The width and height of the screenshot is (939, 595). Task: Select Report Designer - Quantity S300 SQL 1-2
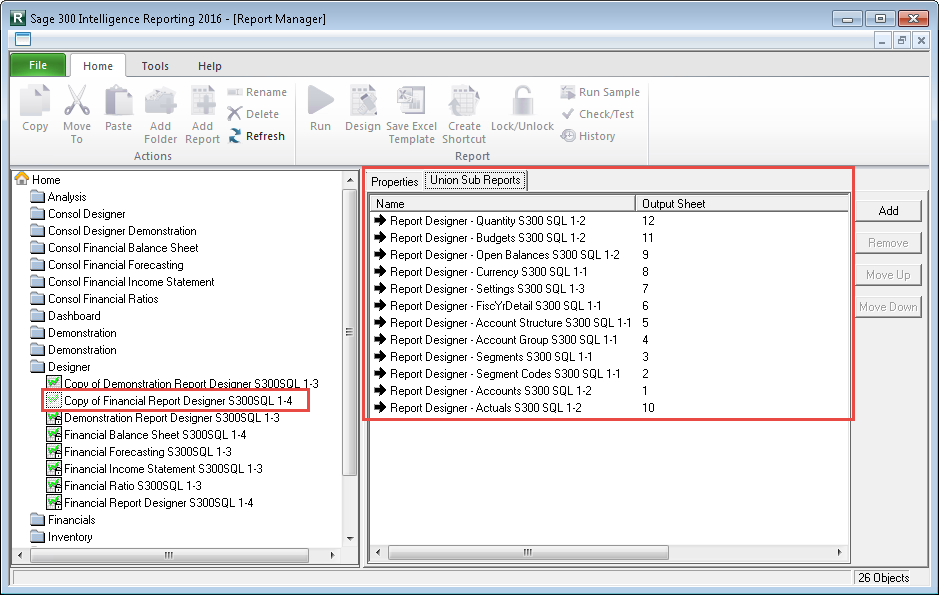point(480,221)
